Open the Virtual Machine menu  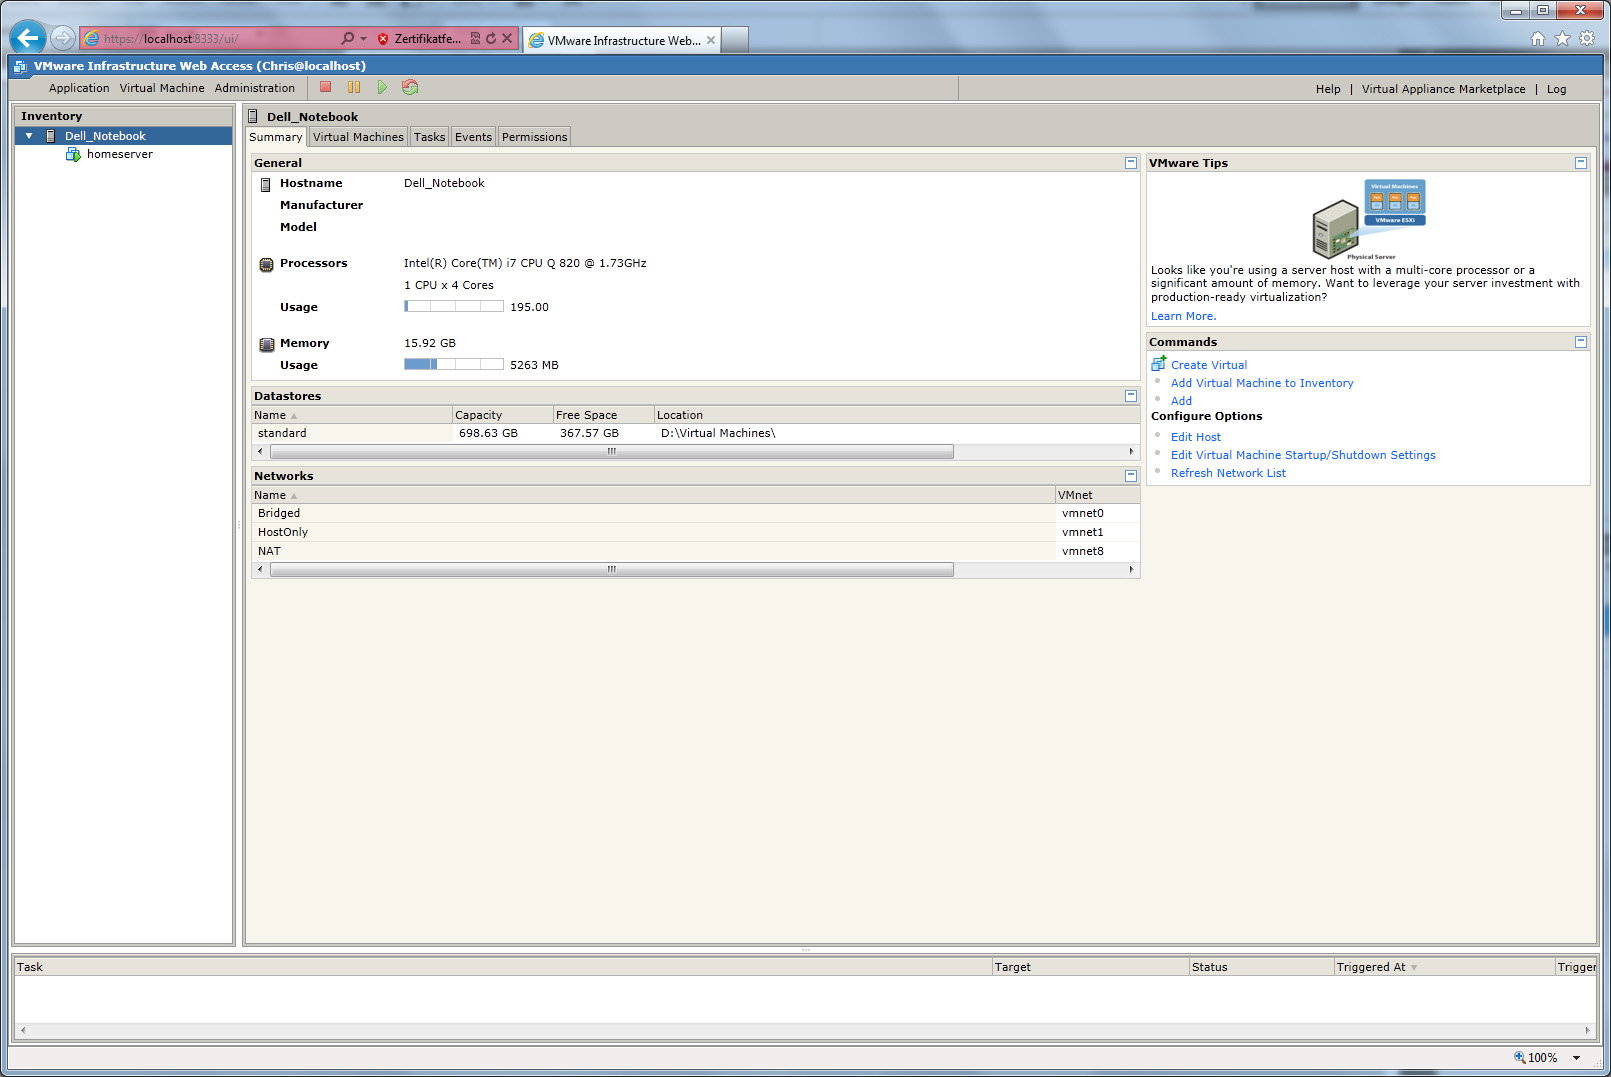[162, 88]
